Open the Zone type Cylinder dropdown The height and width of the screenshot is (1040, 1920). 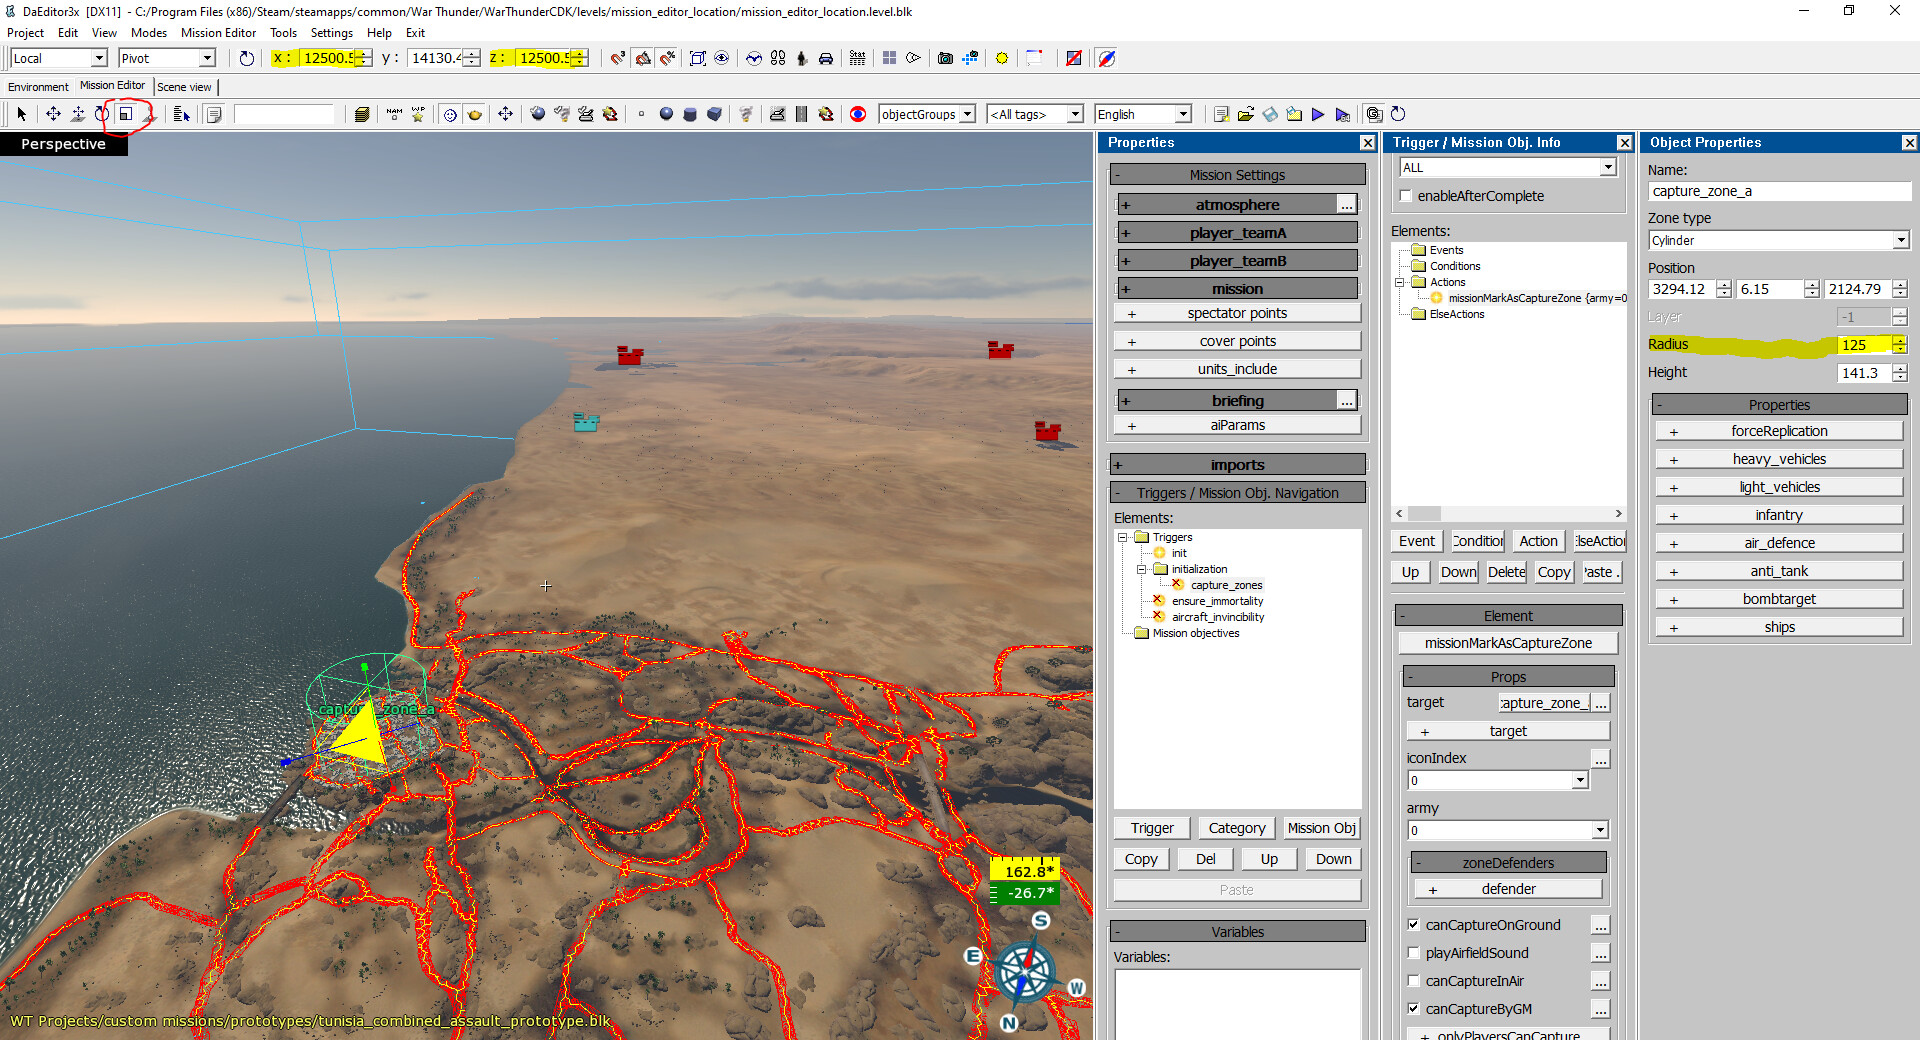pos(1900,240)
